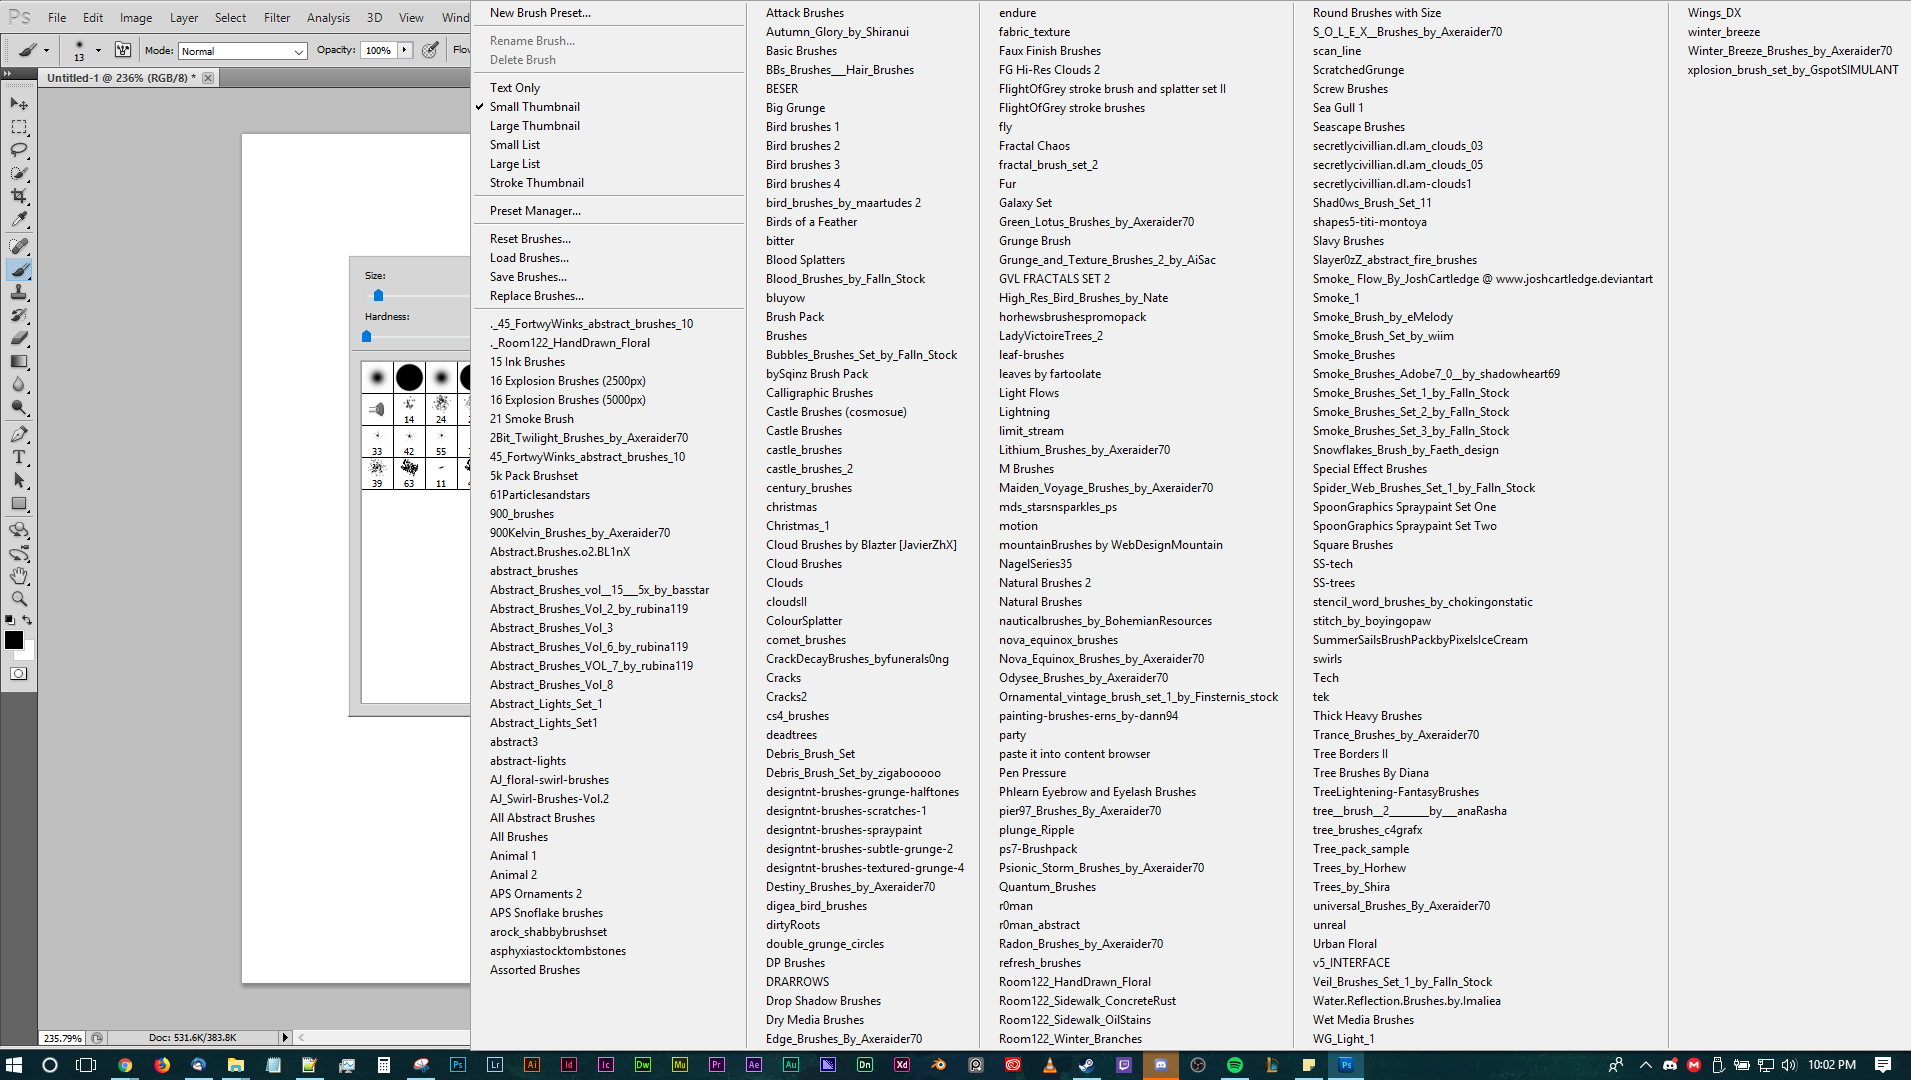
Task: Open the Windows Start menu
Action: click(14, 1065)
